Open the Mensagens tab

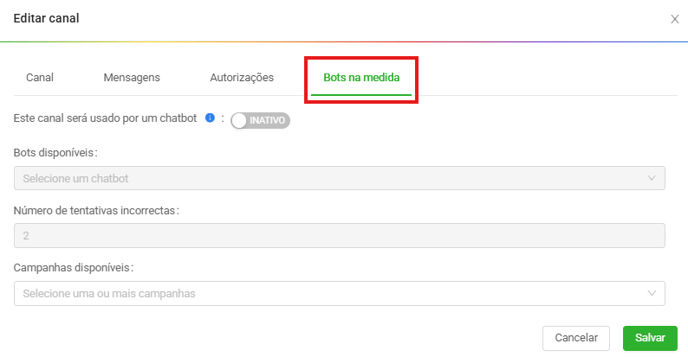[x=132, y=77]
